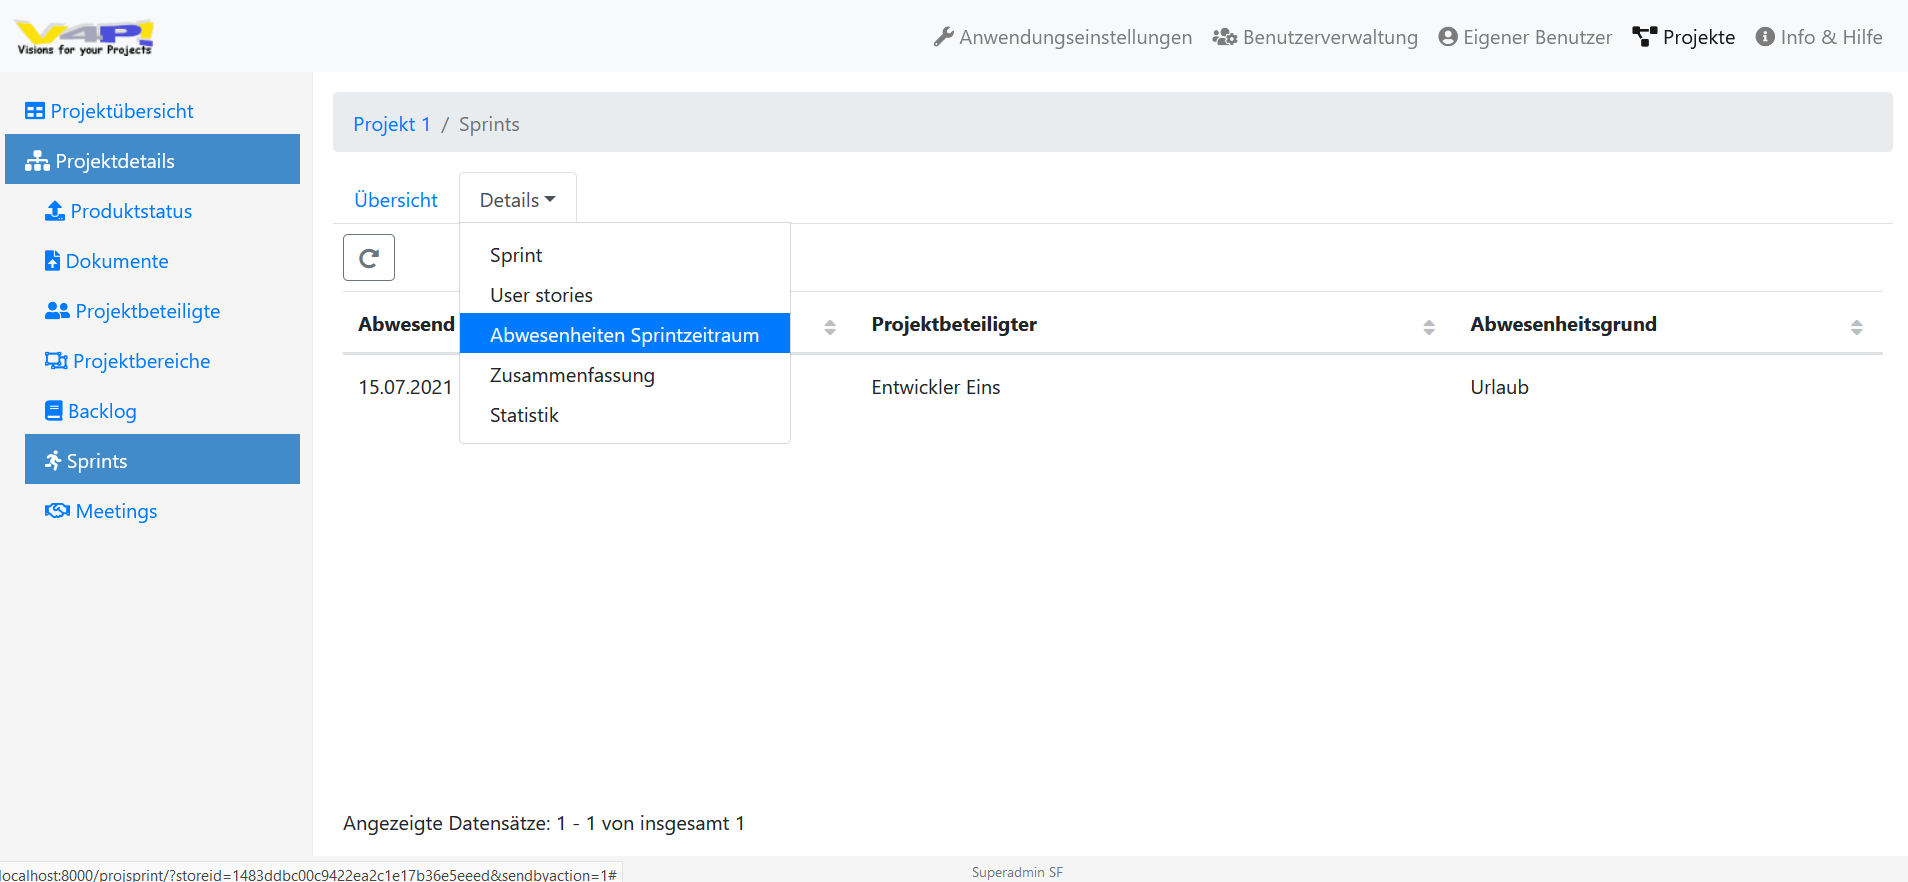Open Sprints in the sidebar
This screenshot has height=882, width=1908.
pyautogui.click(x=162, y=460)
